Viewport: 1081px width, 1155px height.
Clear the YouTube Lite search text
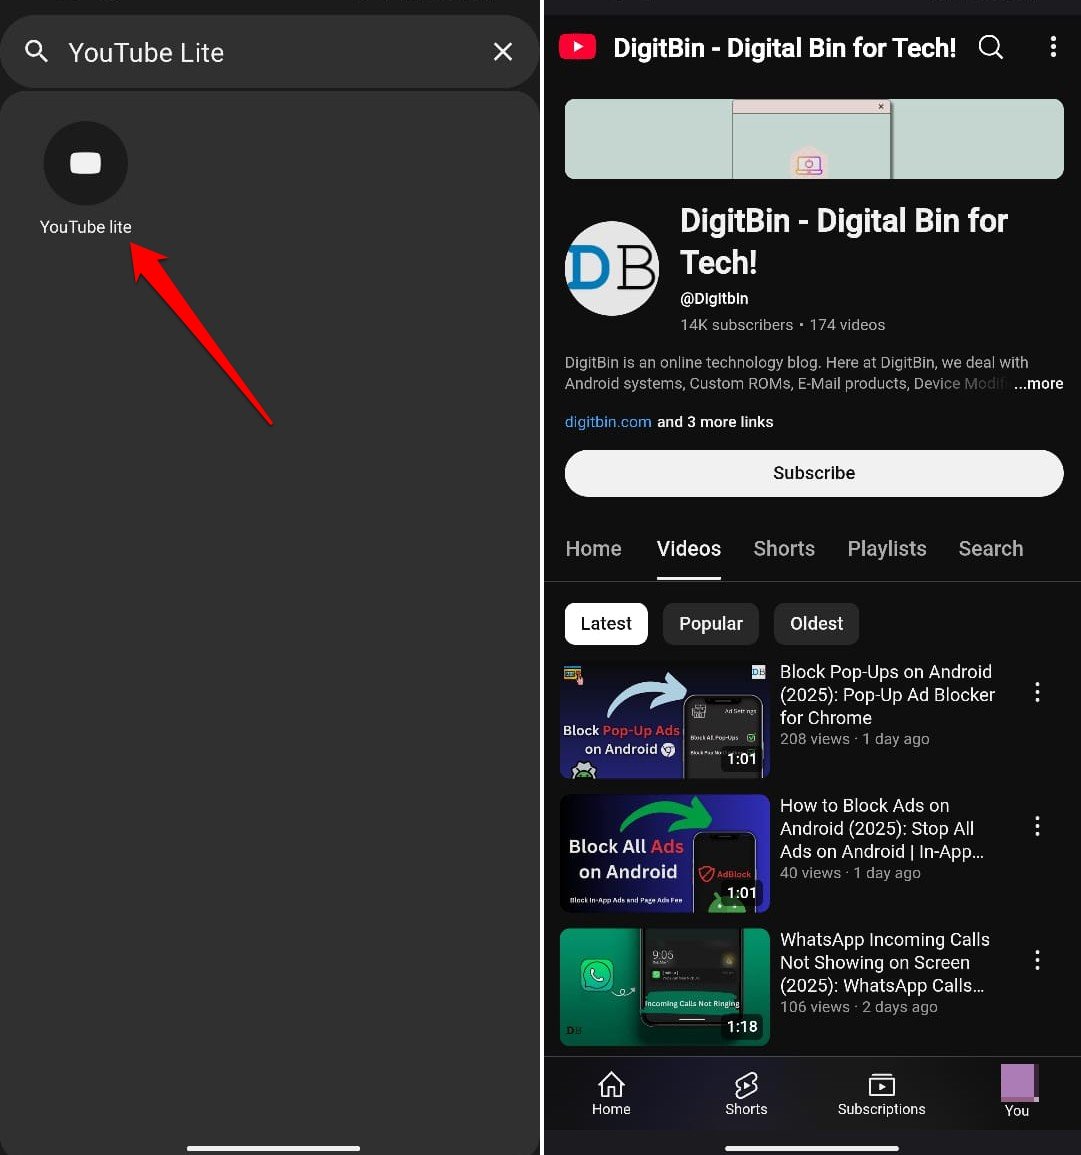click(x=503, y=52)
